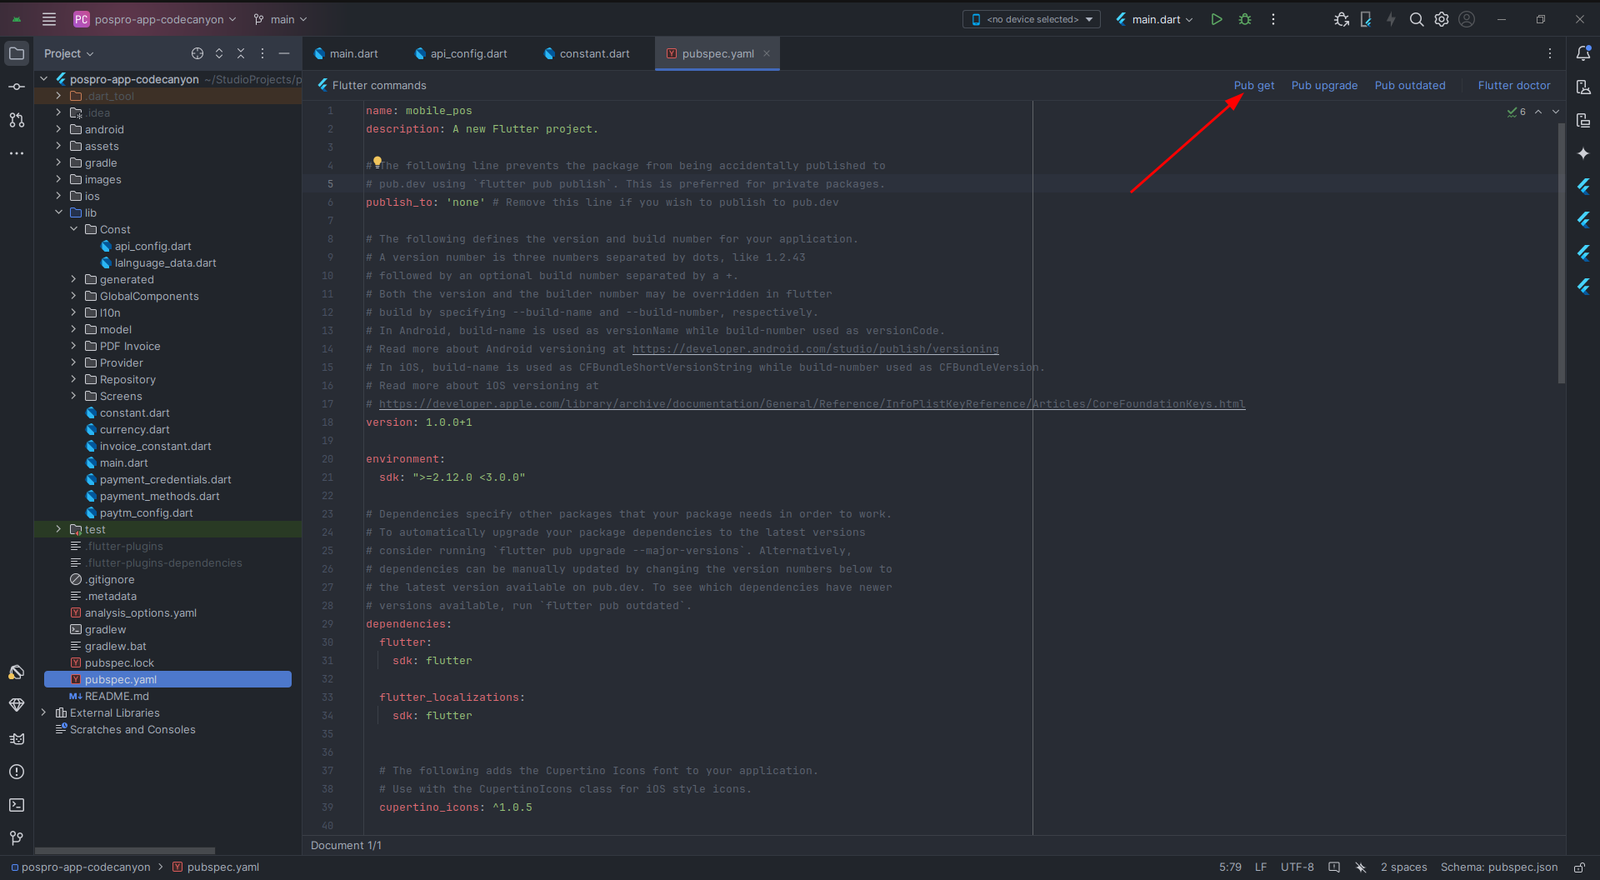1600x880 pixels.
Task: Open the Problems tool window
Action: [16, 772]
